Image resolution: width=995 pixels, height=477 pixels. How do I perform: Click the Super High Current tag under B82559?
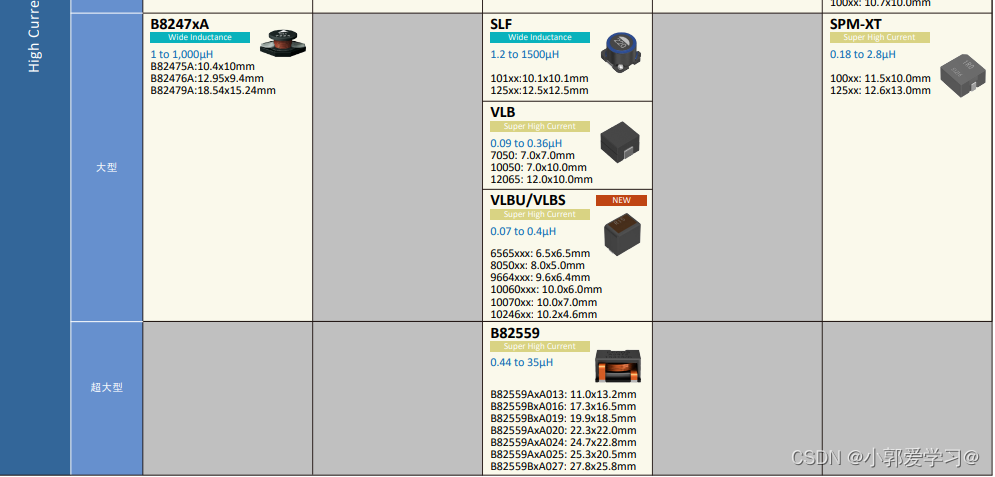point(540,346)
